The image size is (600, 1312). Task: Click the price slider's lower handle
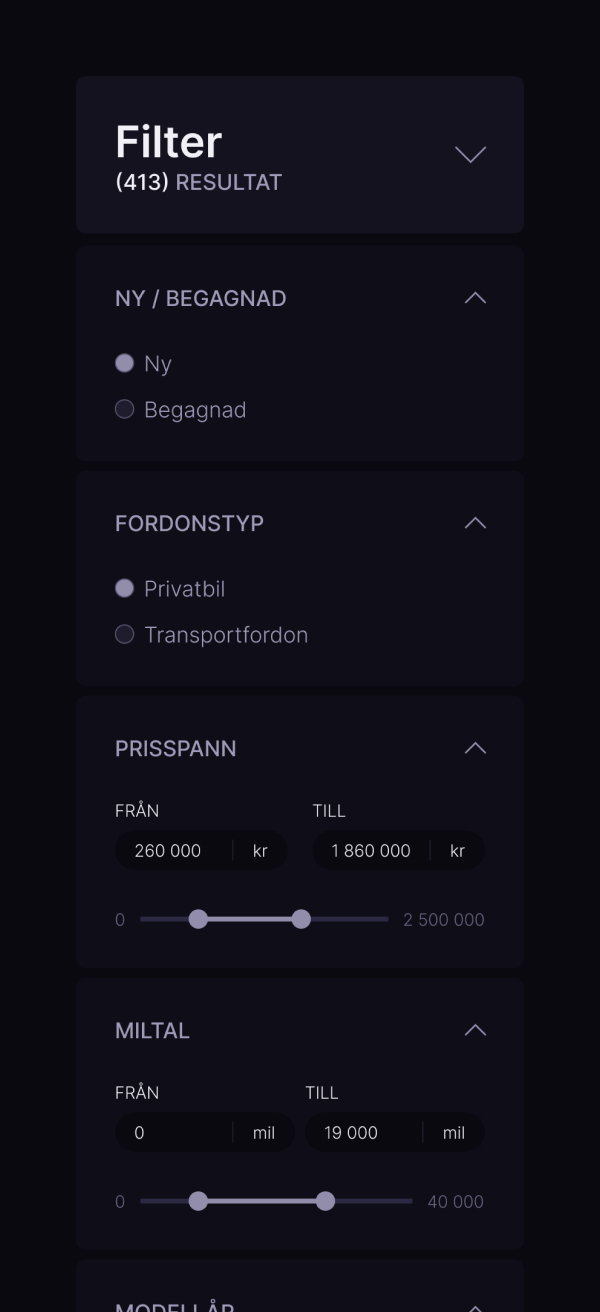198,919
